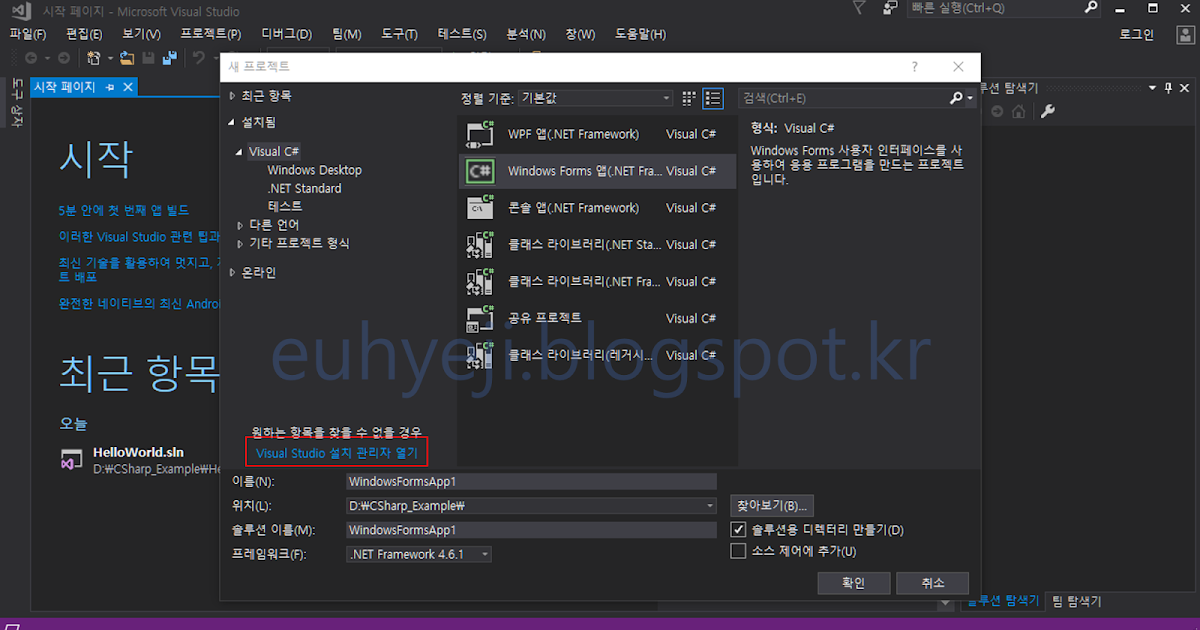
Task: Click the help question mark in dialog
Action: point(914,66)
